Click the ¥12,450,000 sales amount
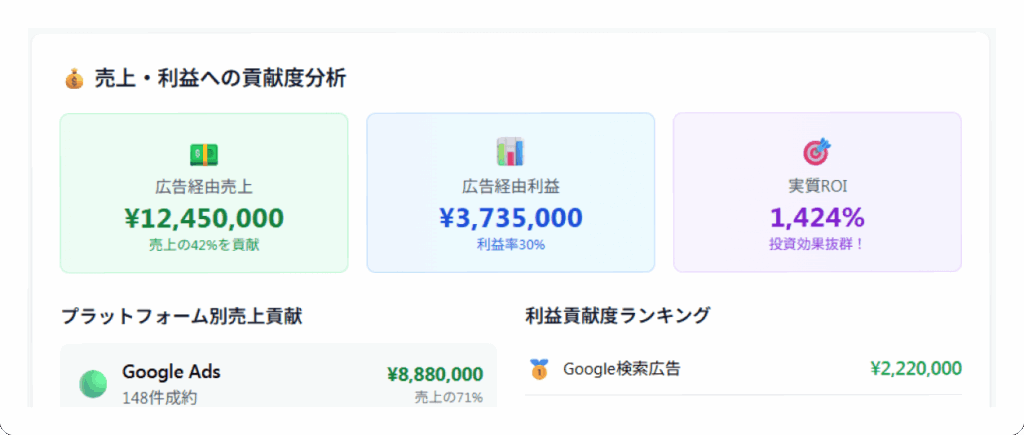Screen dimensions: 1024x435 pos(204,217)
